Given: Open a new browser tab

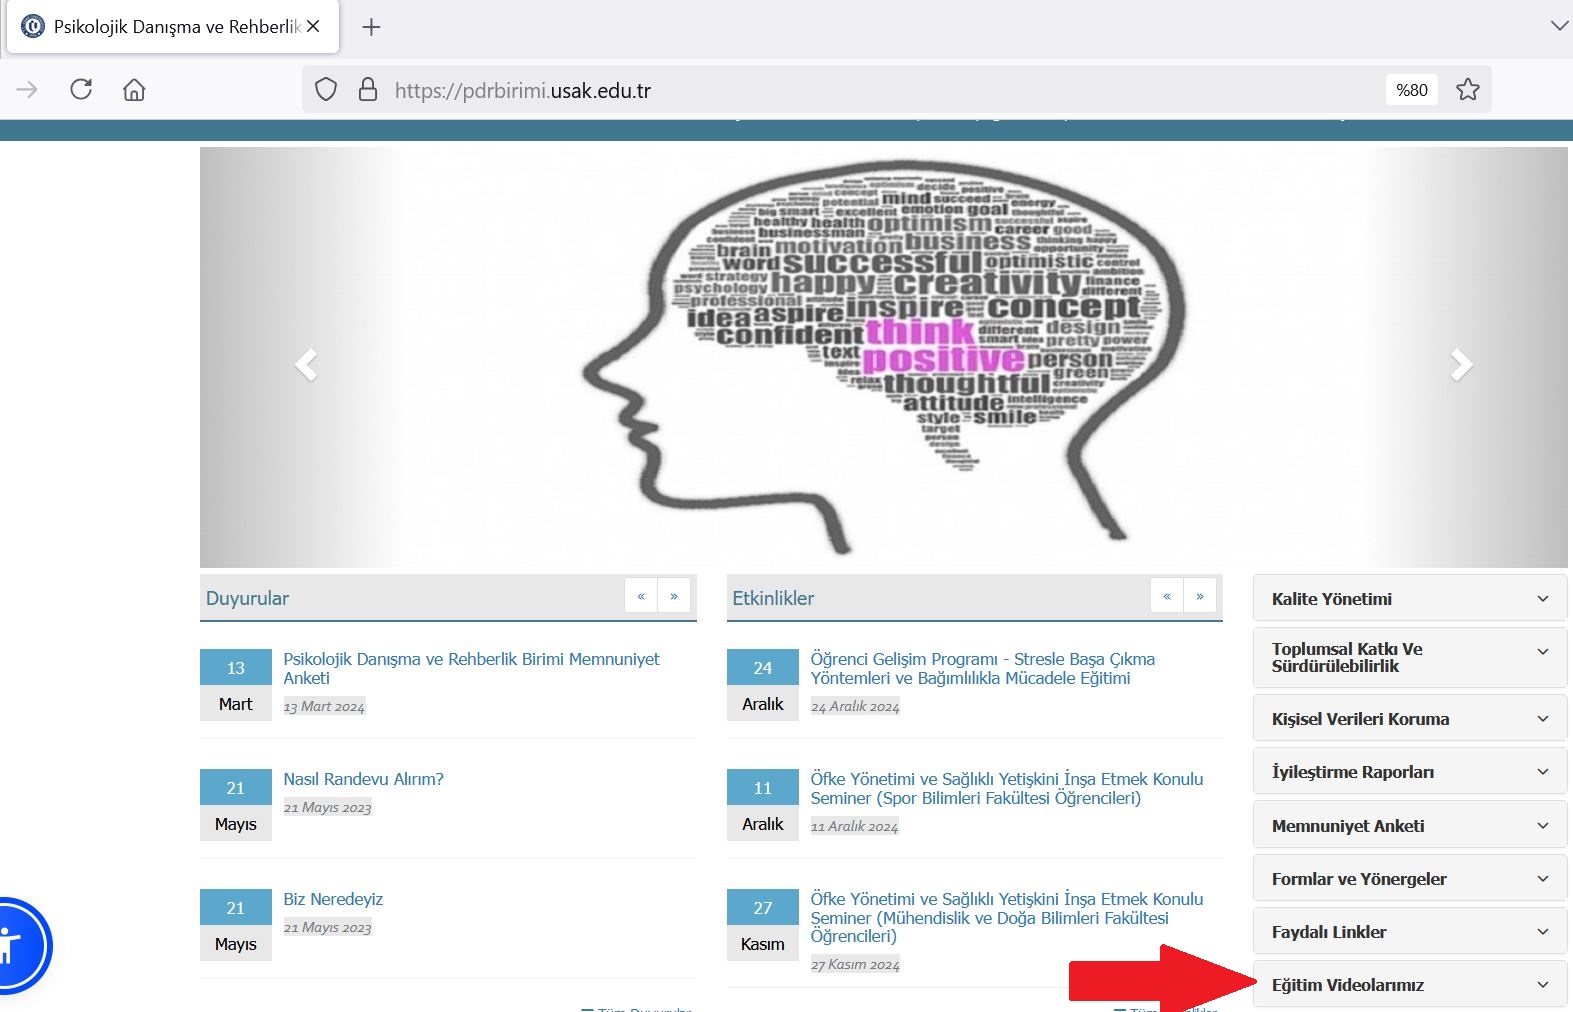Looking at the screenshot, I should tap(371, 27).
